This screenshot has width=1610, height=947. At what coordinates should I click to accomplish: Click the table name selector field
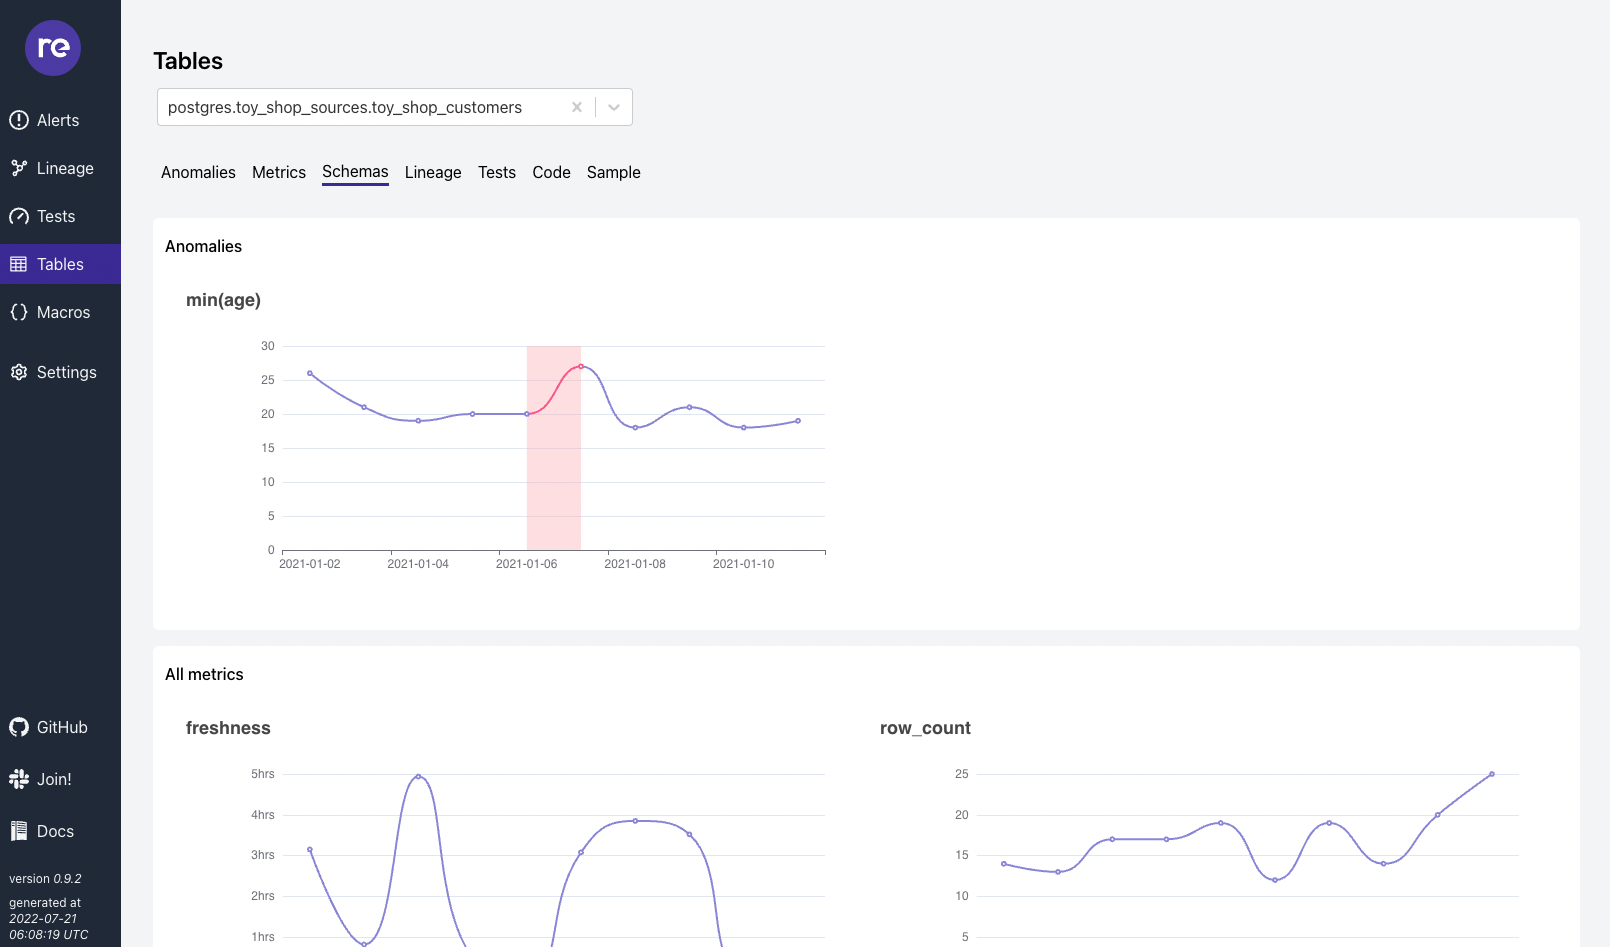395,107
